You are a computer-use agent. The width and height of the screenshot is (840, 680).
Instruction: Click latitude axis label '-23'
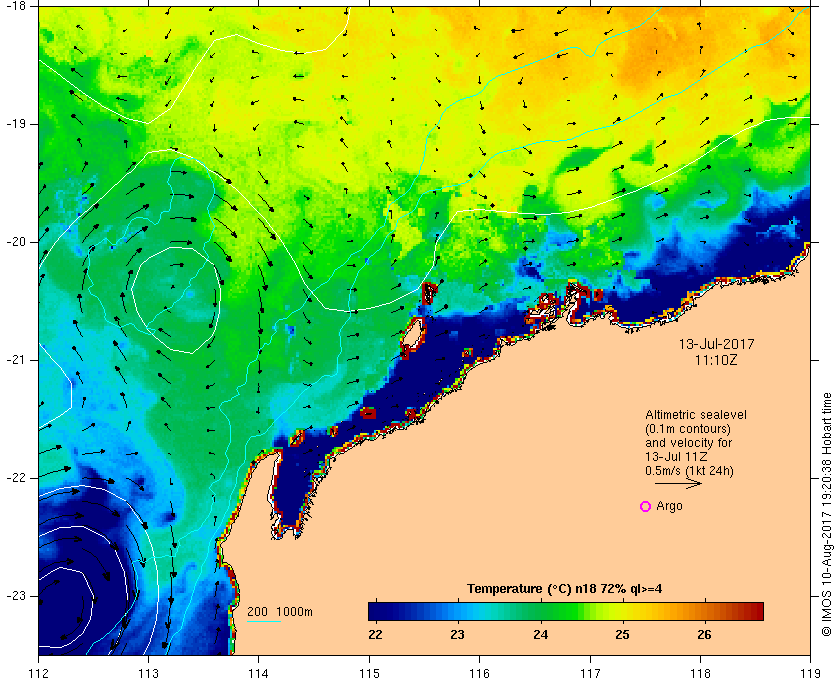pyautogui.click(x=16, y=595)
